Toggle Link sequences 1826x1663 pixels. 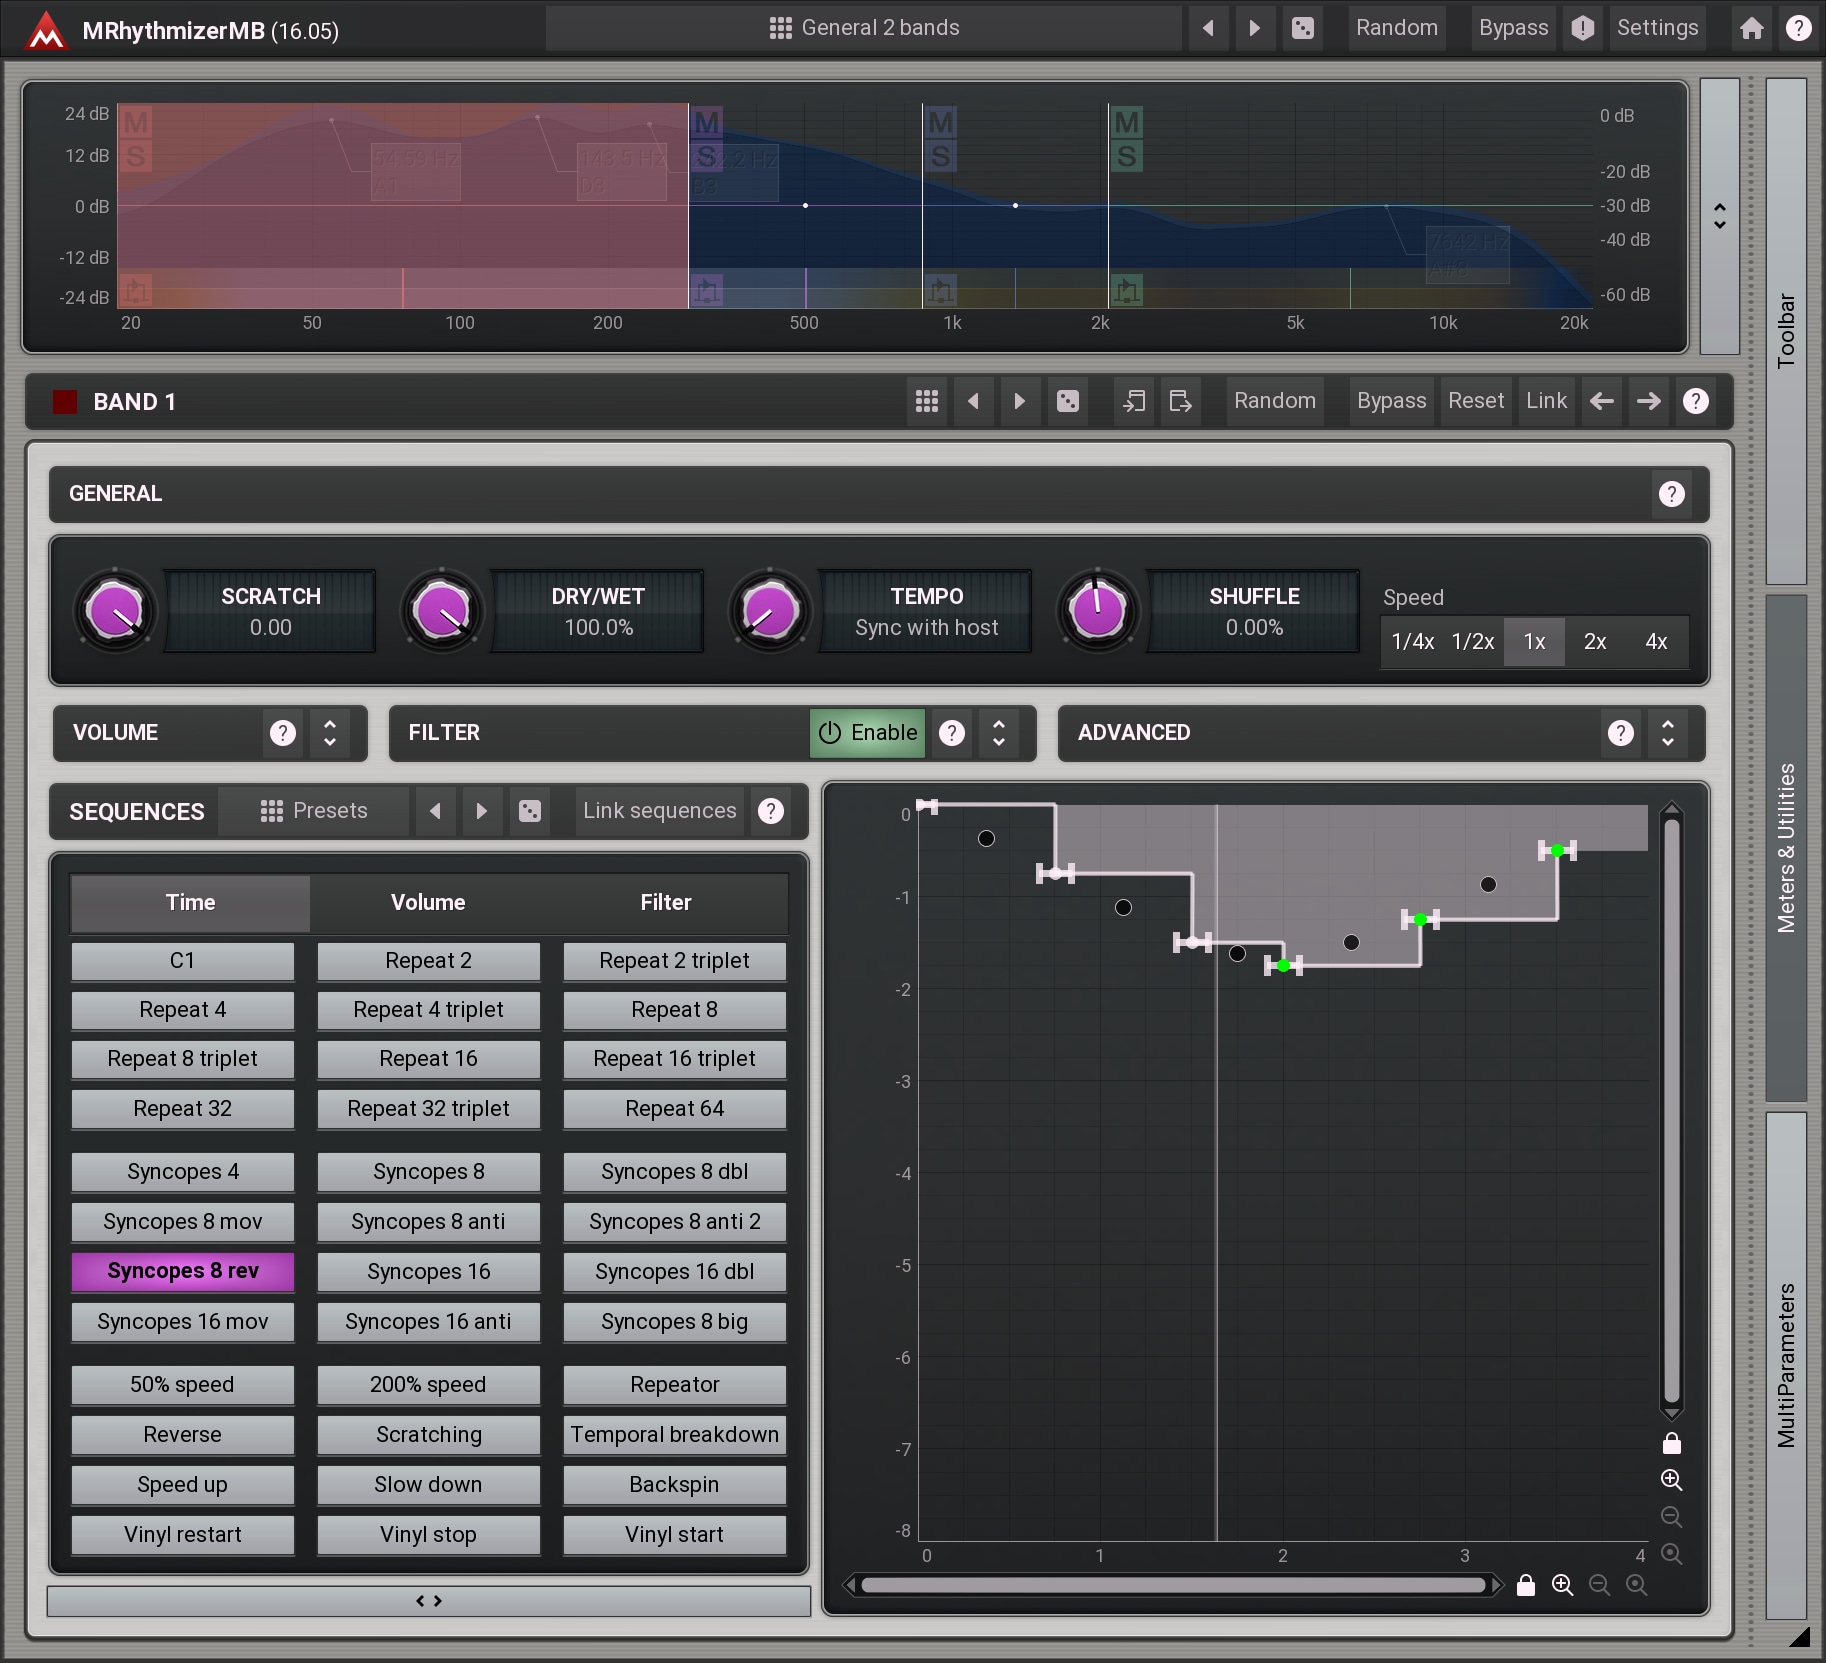pyautogui.click(x=660, y=811)
